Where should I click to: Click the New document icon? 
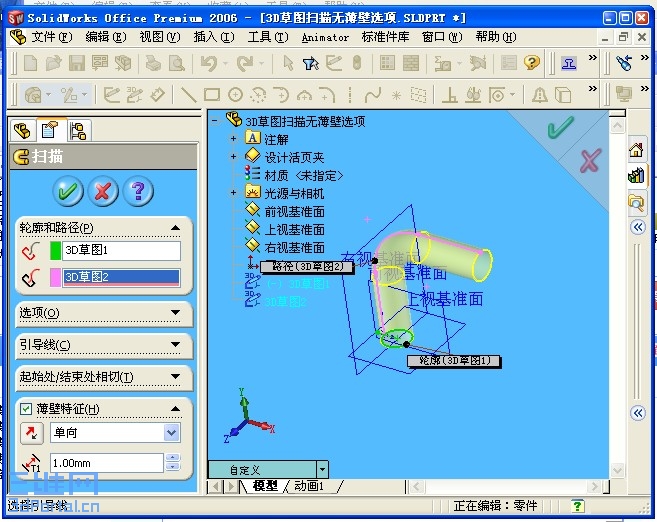[31, 63]
